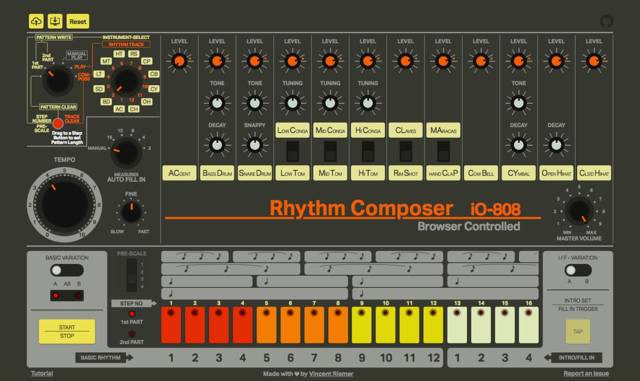This screenshot has height=381, width=640.
Task: Click yellow step button 11
Action: (409, 325)
